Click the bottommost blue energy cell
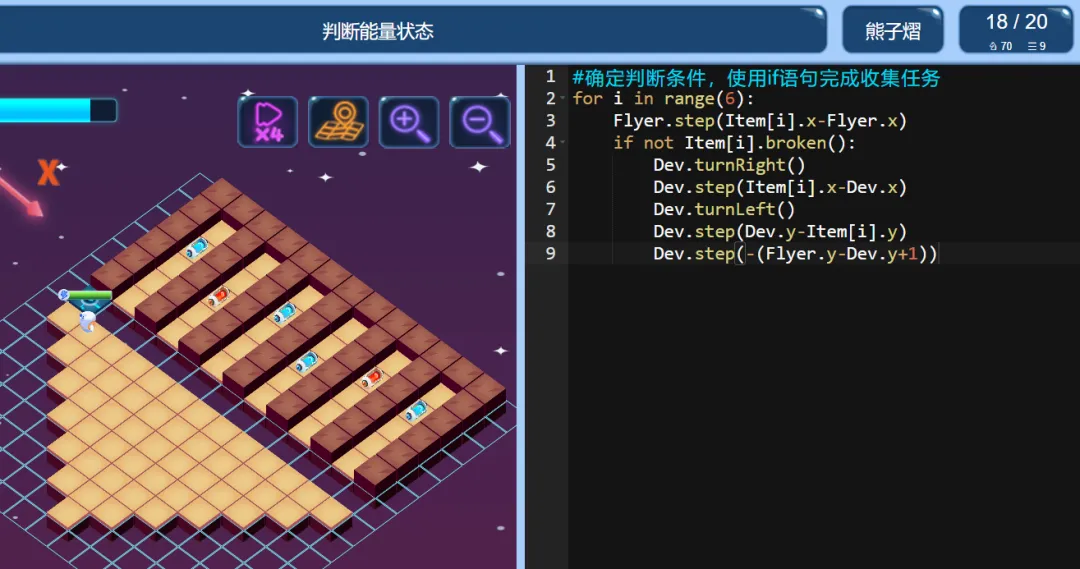Viewport: 1080px width, 569px height. pyautogui.click(x=416, y=411)
